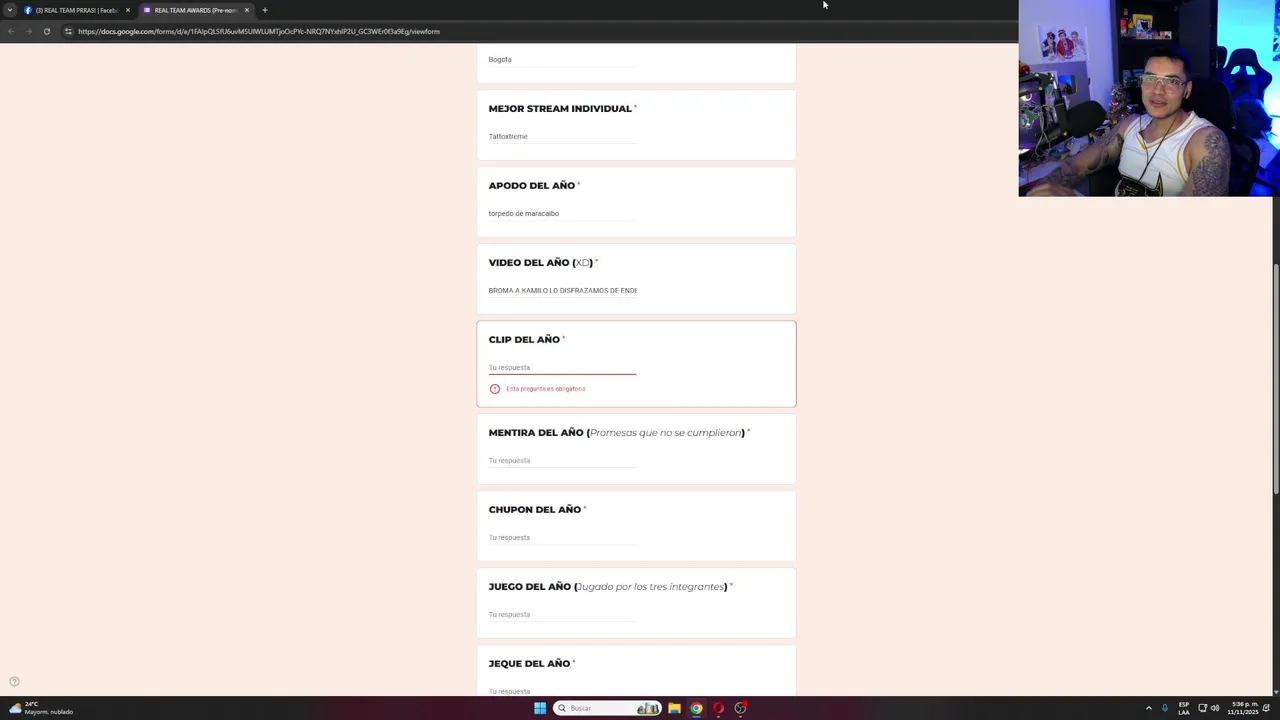Open the tab search dropdown in Chrome
Screen dimensions: 1280x720
pos(10,10)
